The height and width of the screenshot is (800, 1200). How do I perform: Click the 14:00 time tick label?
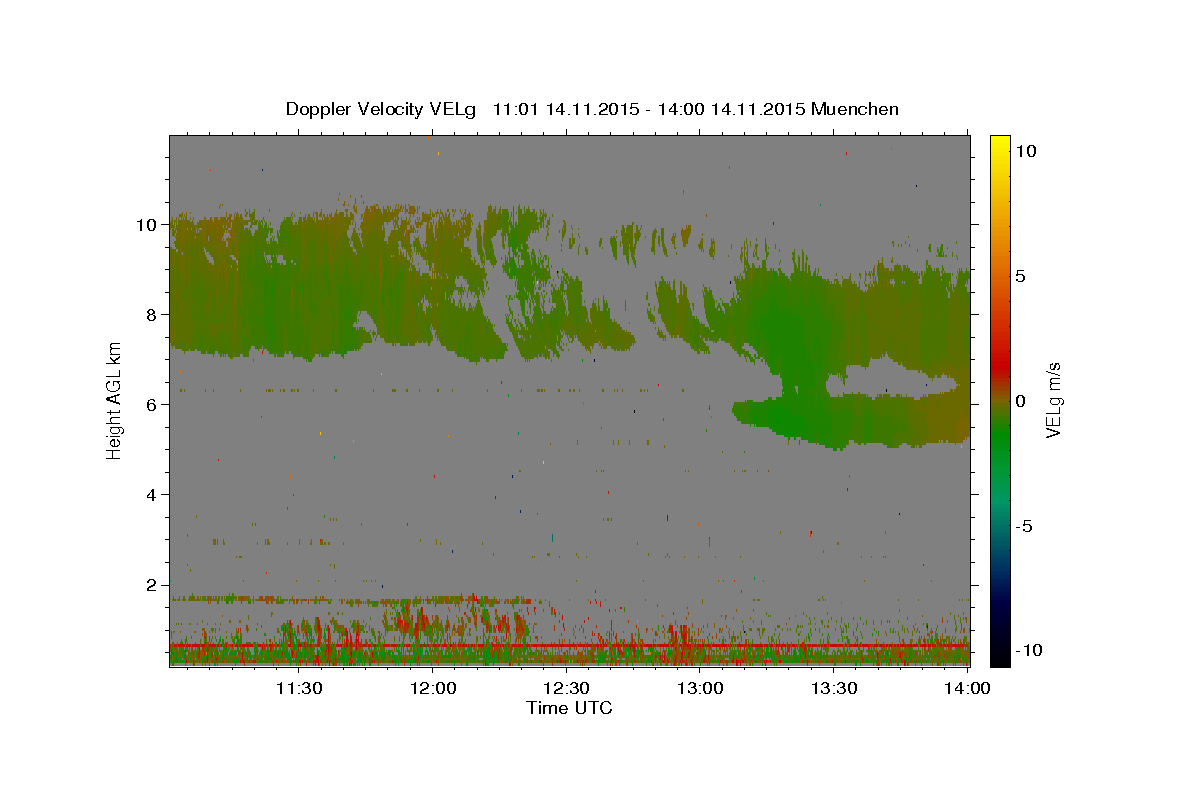967,688
